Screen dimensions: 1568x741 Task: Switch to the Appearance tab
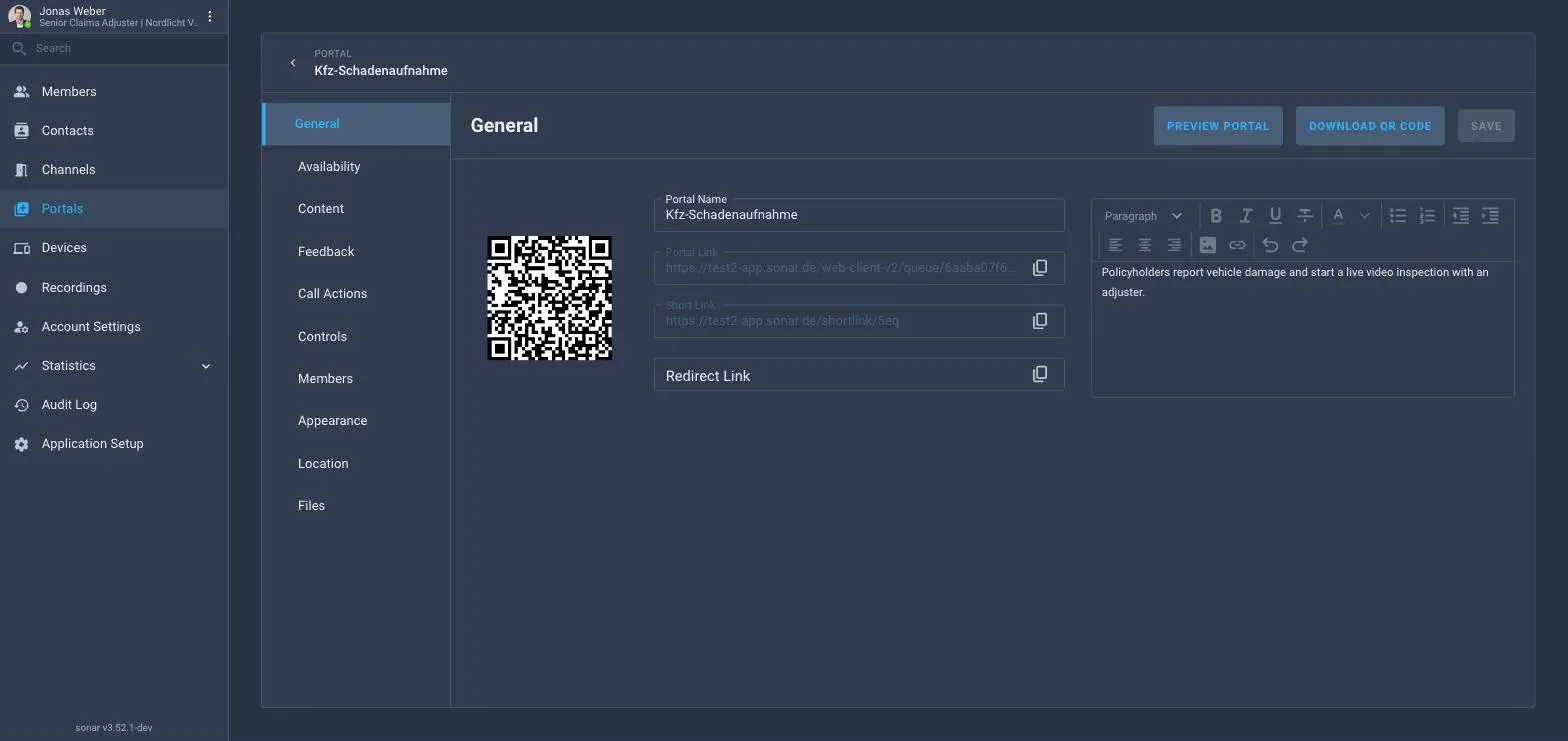click(356, 421)
